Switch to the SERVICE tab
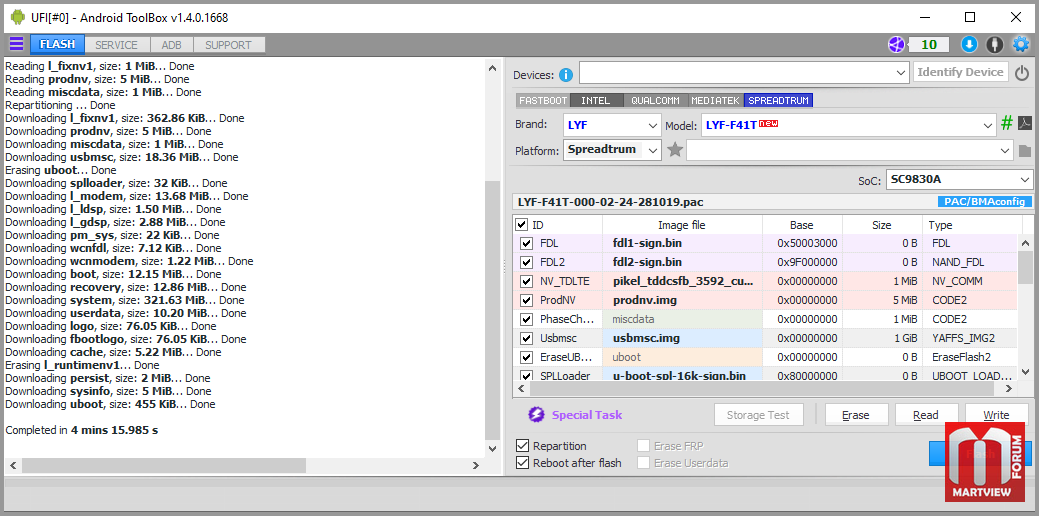1039x516 pixels. [x=117, y=45]
